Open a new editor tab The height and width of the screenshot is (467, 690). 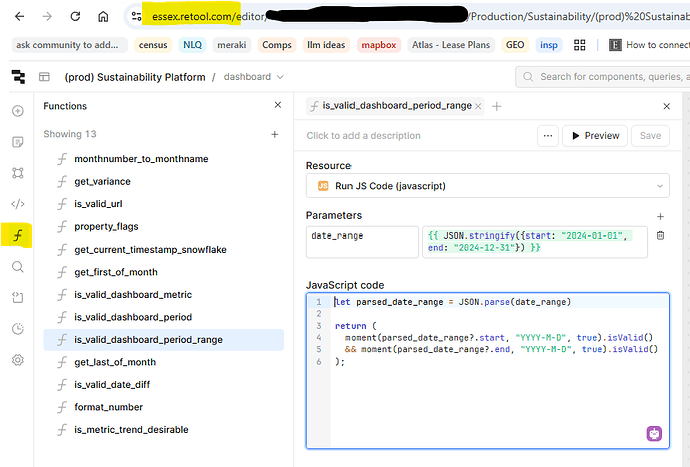496,107
